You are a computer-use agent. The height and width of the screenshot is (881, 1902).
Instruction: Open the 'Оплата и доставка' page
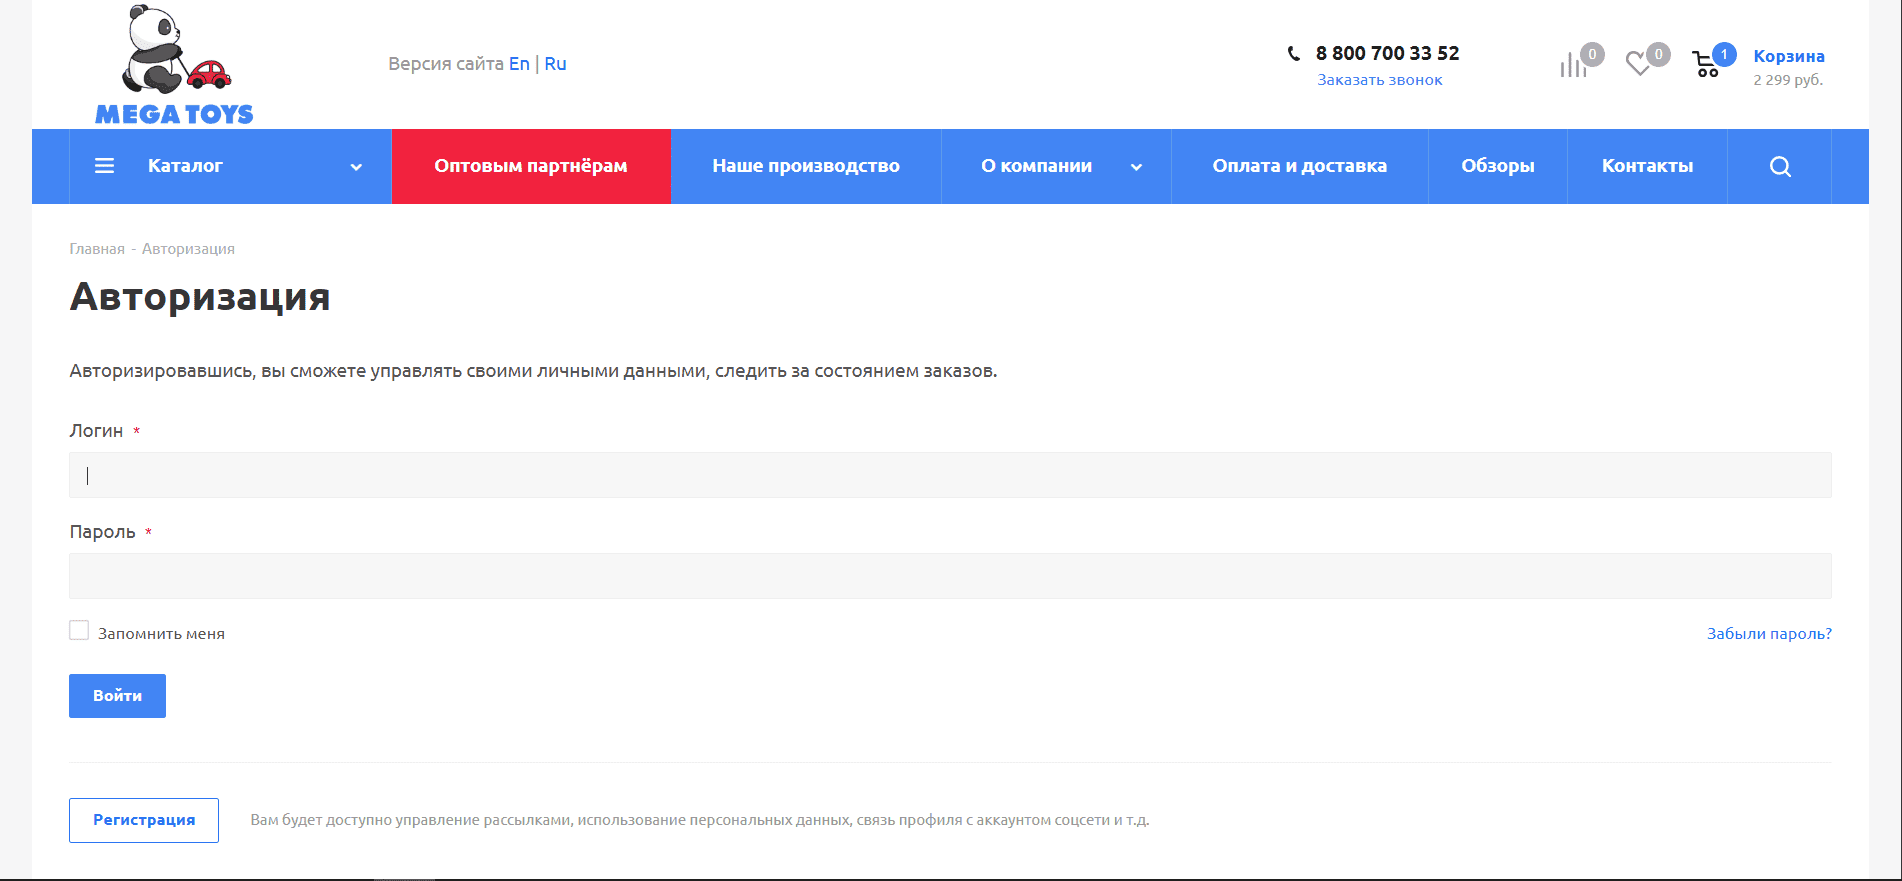(x=1299, y=166)
